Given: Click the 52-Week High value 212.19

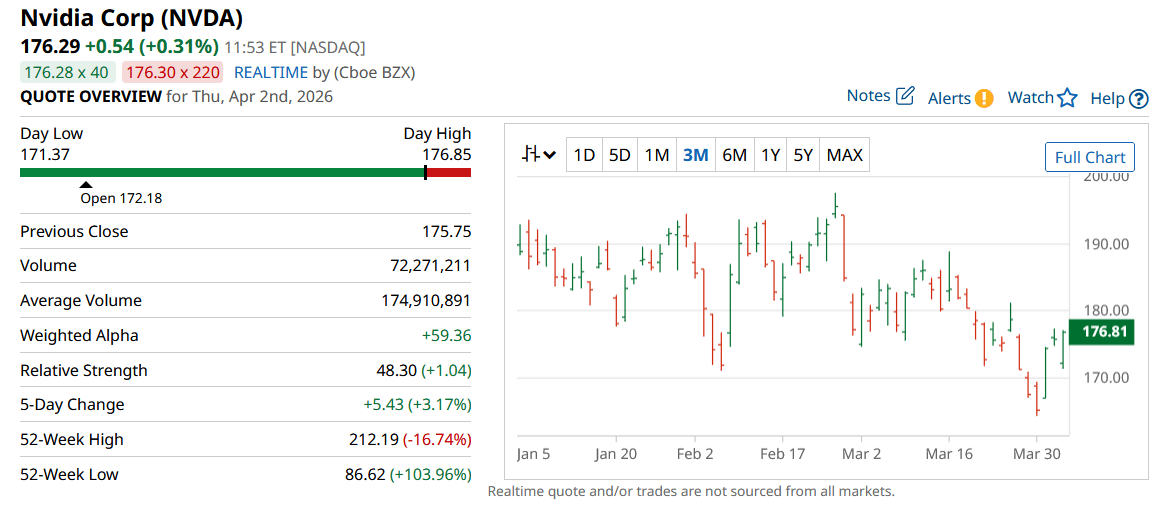Looking at the screenshot, I should (x=374, y=439).
